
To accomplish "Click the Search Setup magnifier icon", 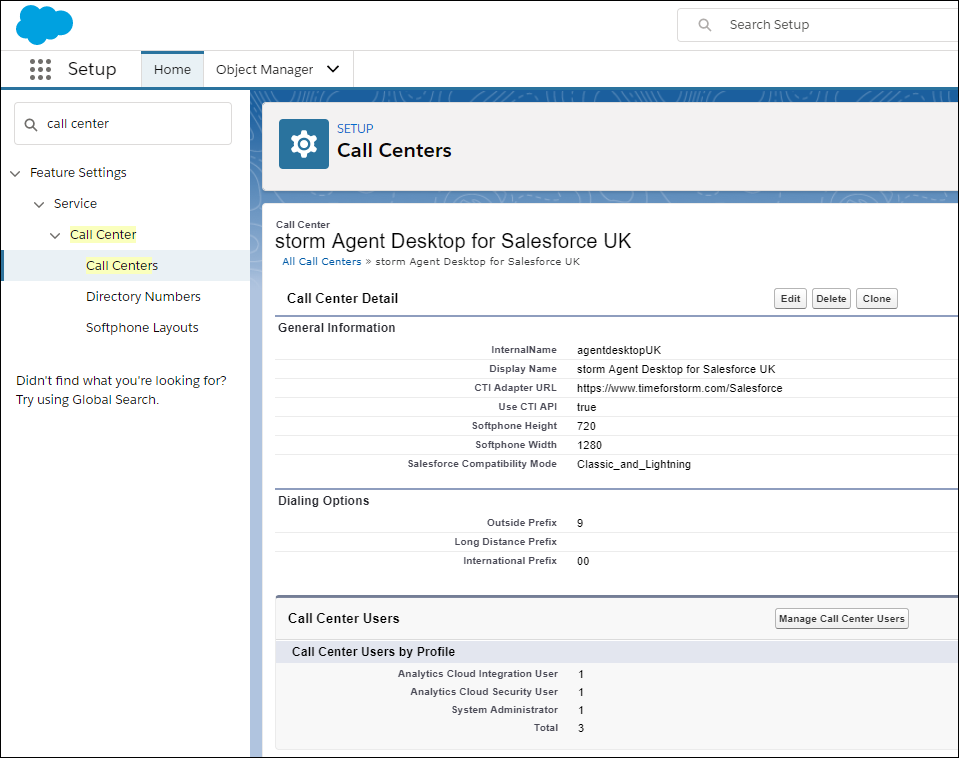I will coord(705,24).
